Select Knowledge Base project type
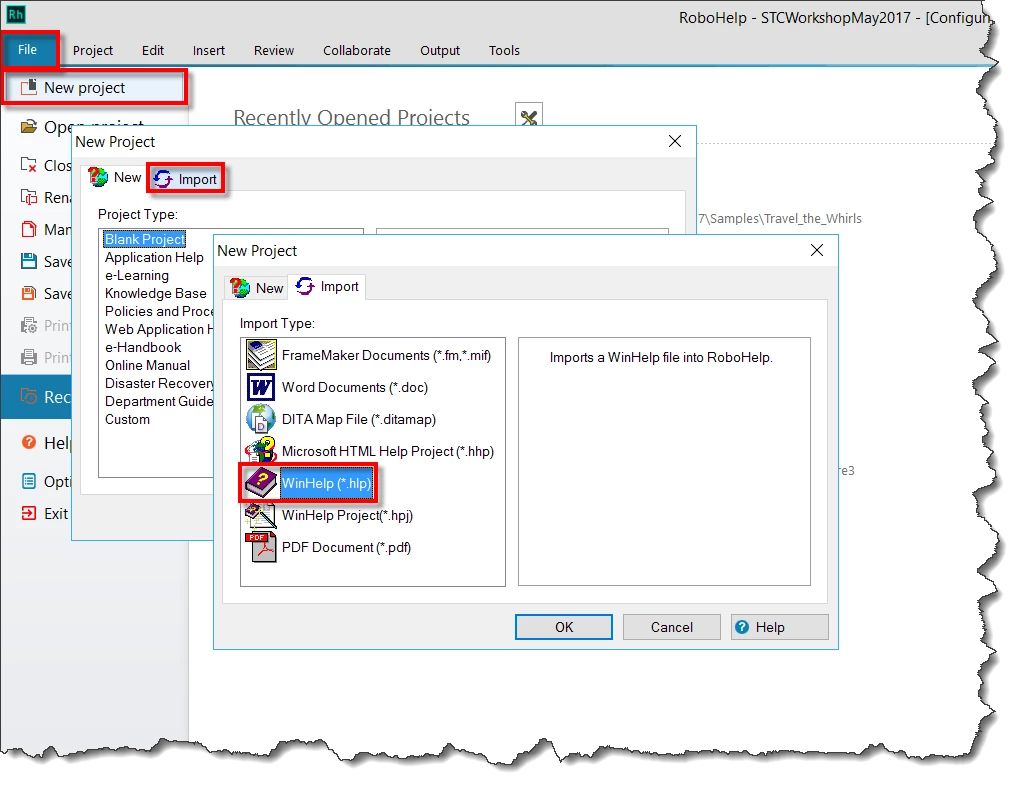This screenshot has height=787, width=1020. (155, 293)
